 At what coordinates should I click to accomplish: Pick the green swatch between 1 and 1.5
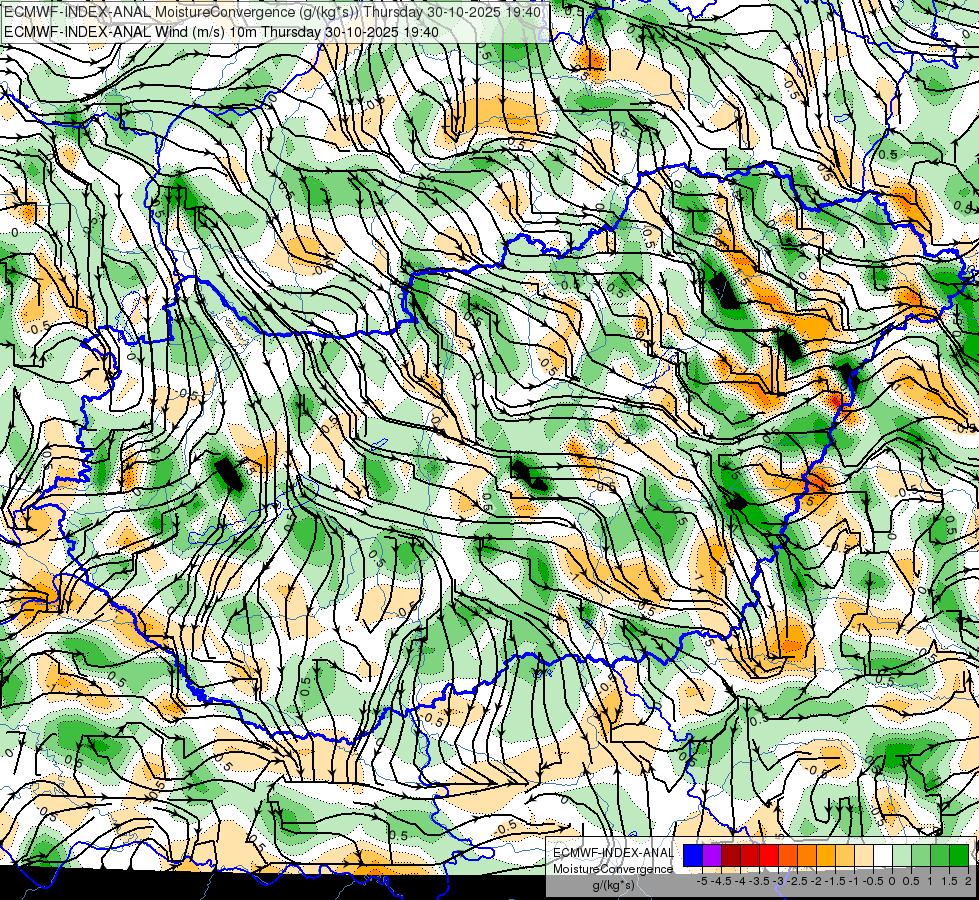click(940, 856)
